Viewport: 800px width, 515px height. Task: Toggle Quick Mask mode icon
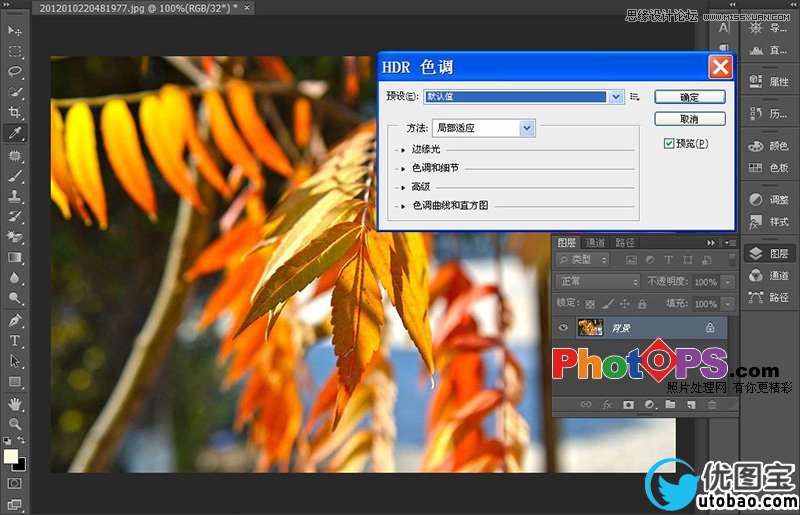coord(15,483)
